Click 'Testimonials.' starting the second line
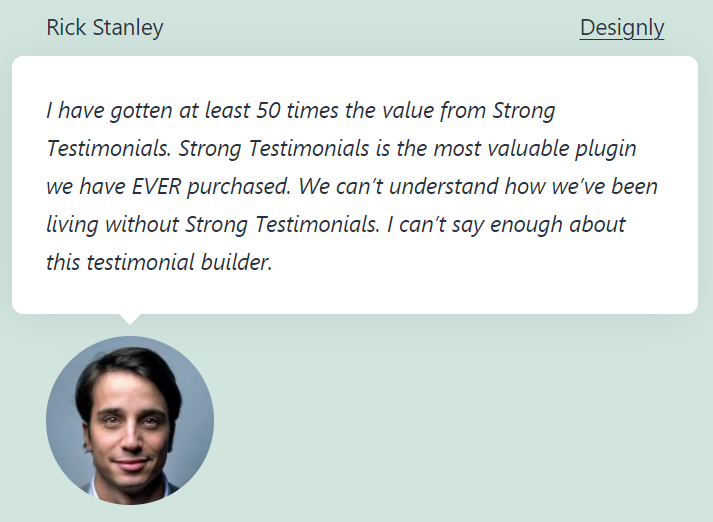Image resolution: width=713 pixels, height=522 pixels. coord(109,148)
